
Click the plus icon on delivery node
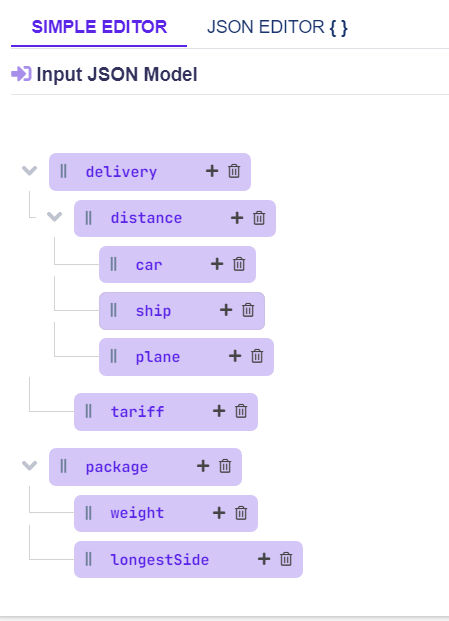tap(212, 171)
